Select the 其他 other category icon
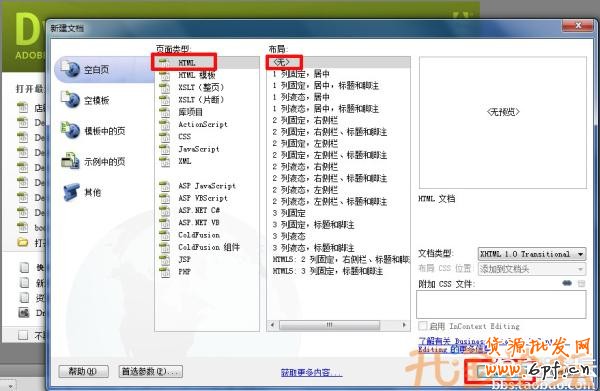 tap(71, 191)
